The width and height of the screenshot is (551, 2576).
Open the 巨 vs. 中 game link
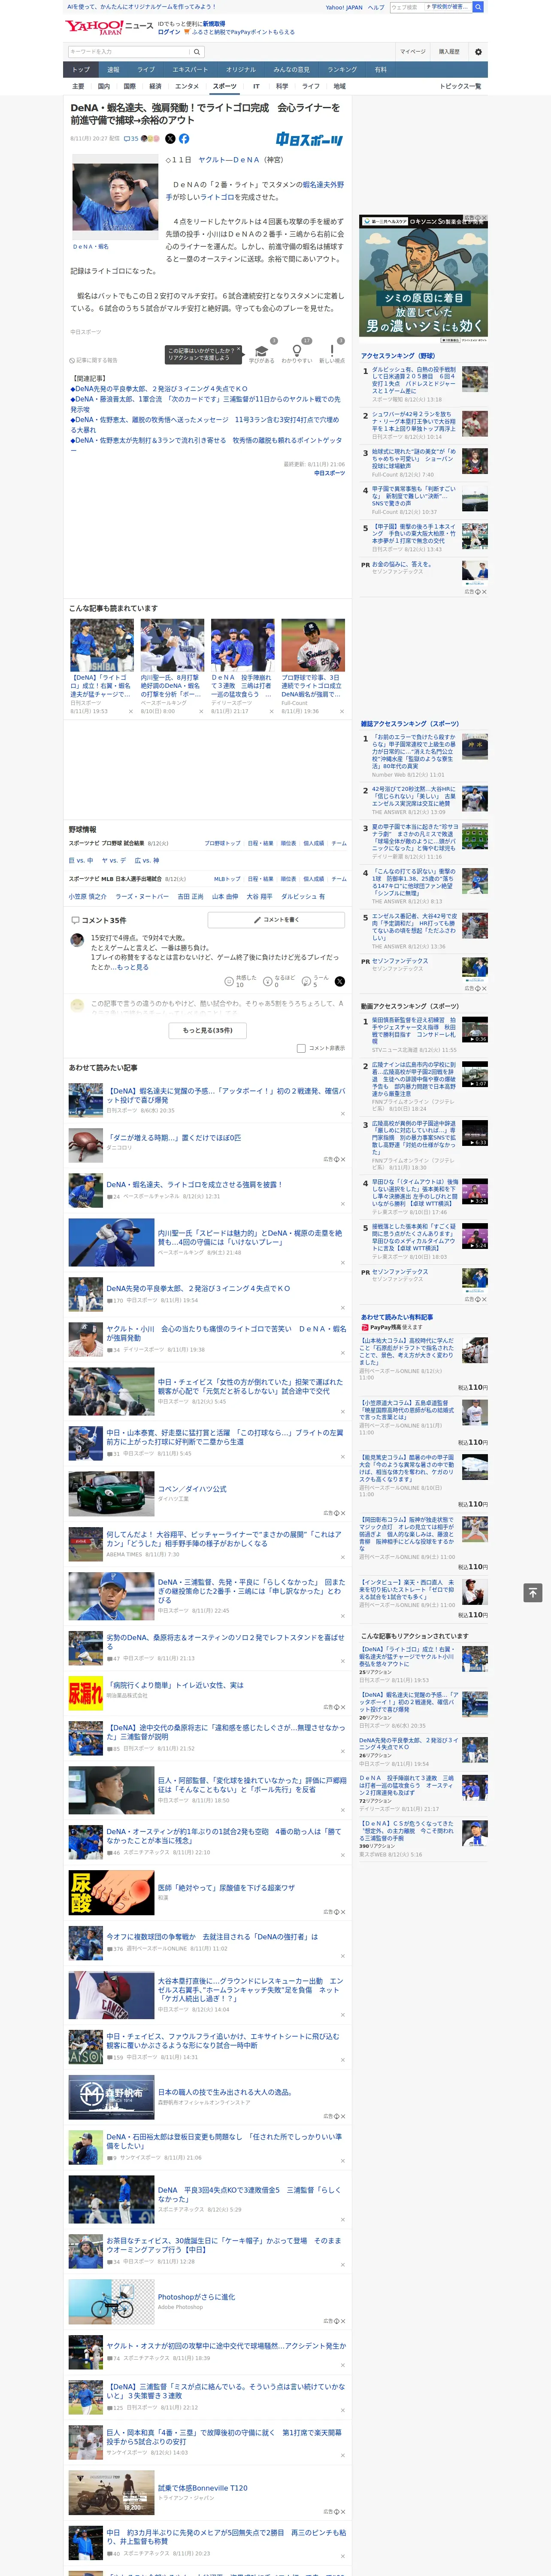tap(81, 860)
